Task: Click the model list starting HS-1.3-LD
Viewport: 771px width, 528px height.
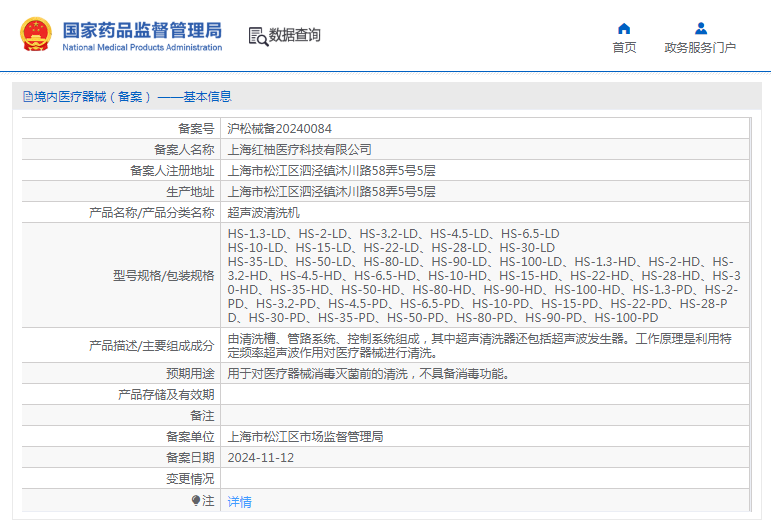Action: (484, 276)
